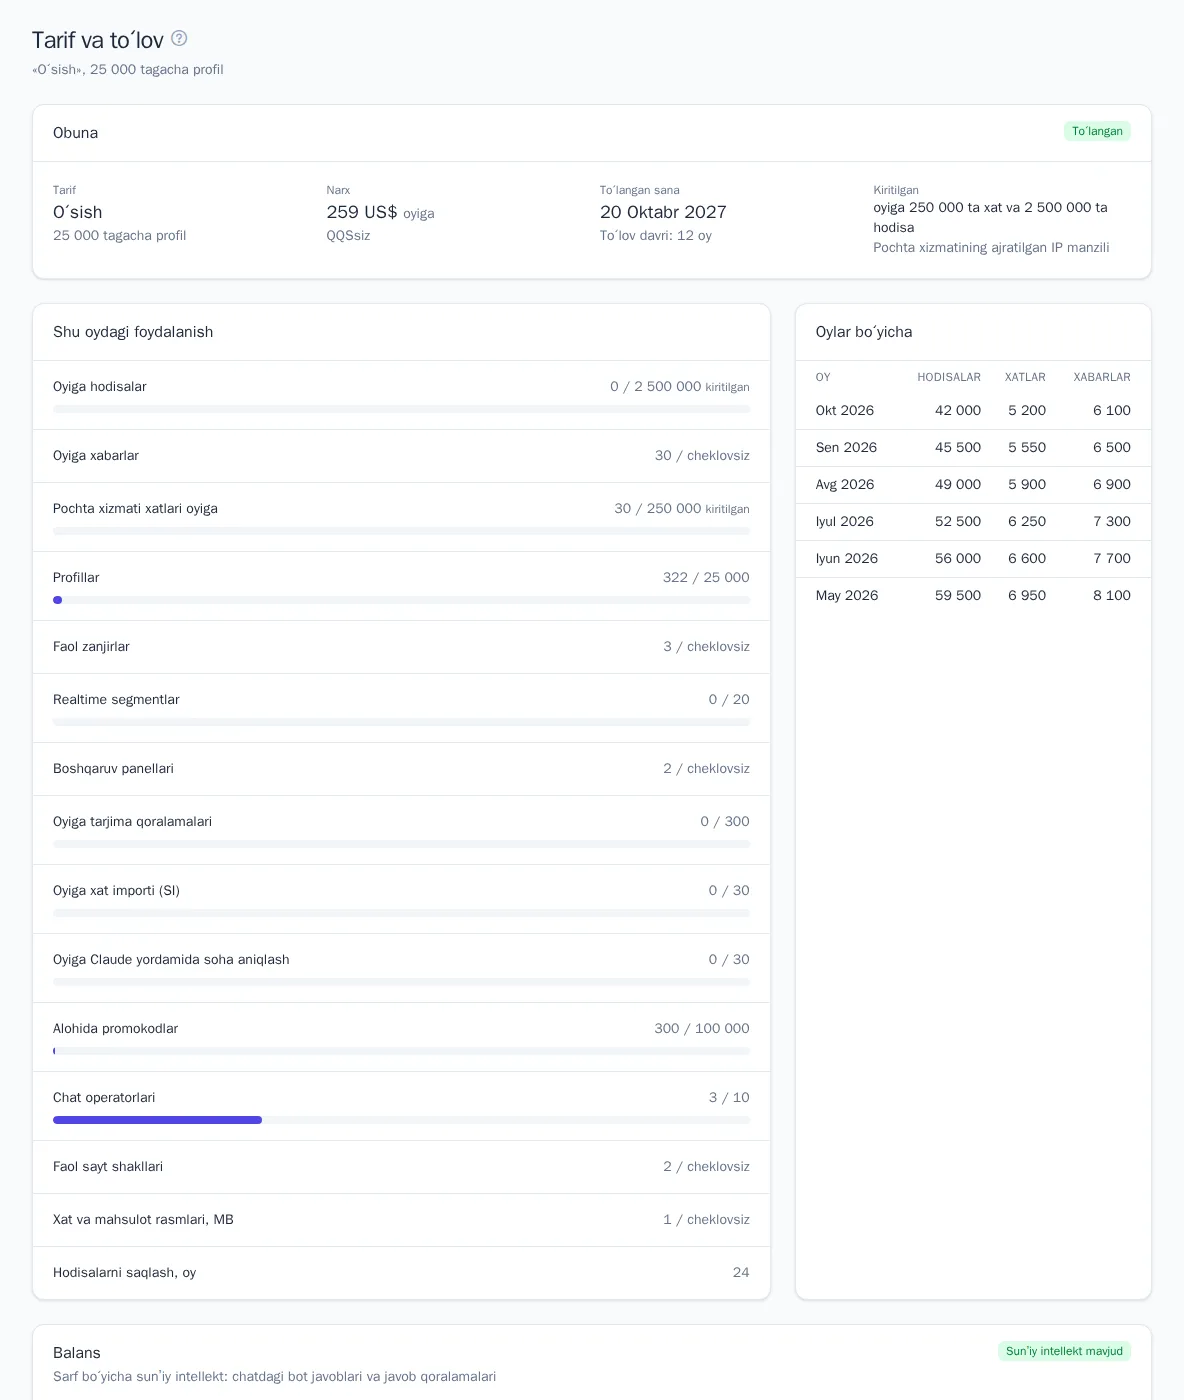Click the Oyiga hodisalar label
Image resolution: width=1184 pixels, height=1400 pixels.
[100, 386]
